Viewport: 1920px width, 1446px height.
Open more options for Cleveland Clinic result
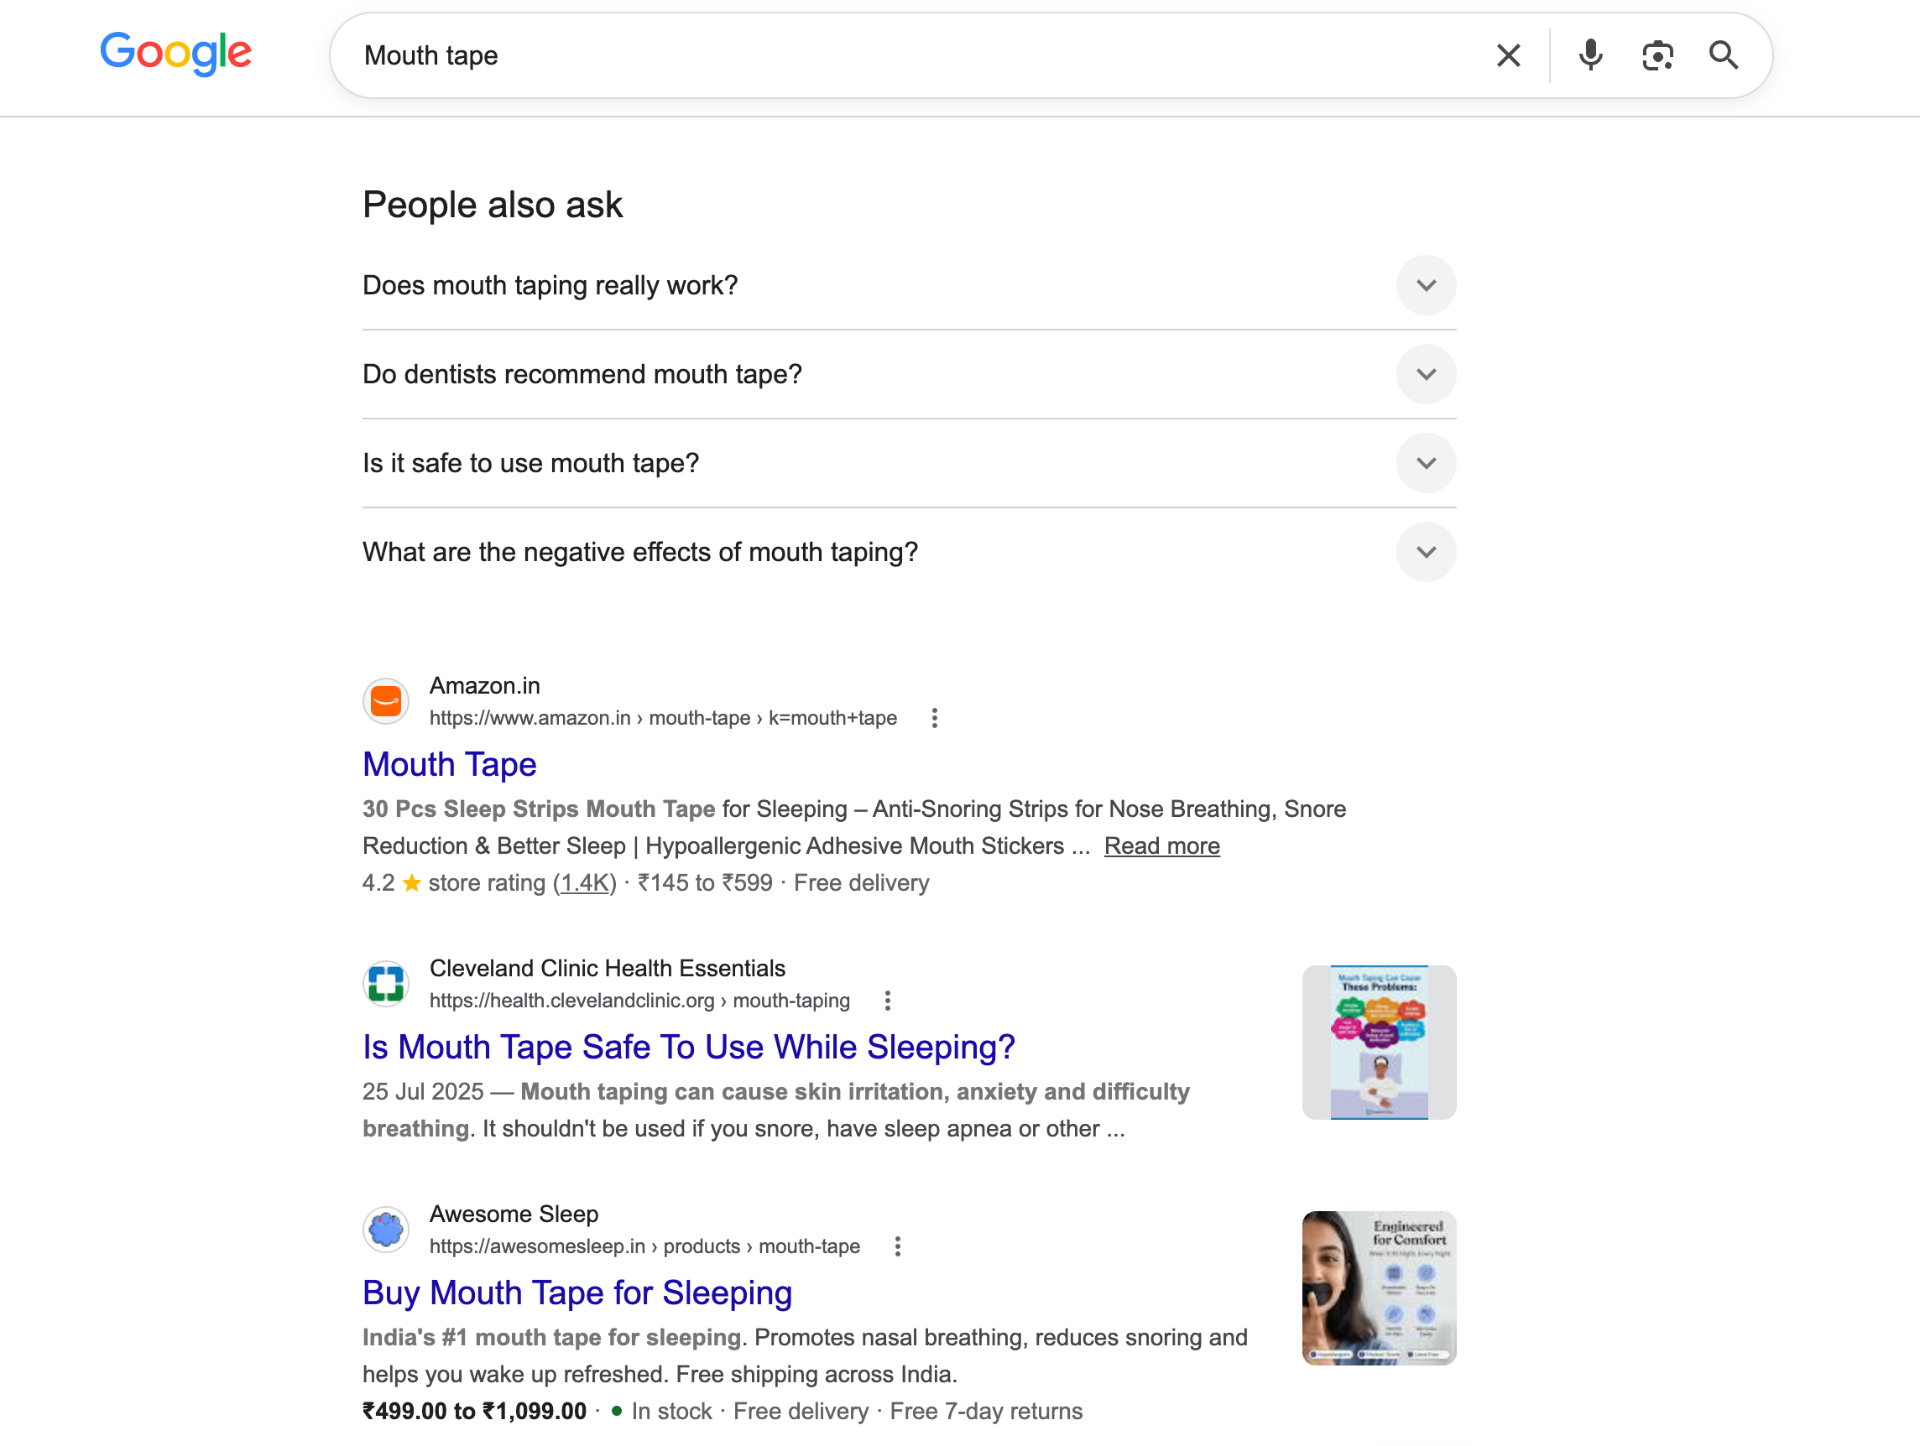[887, 1000]
